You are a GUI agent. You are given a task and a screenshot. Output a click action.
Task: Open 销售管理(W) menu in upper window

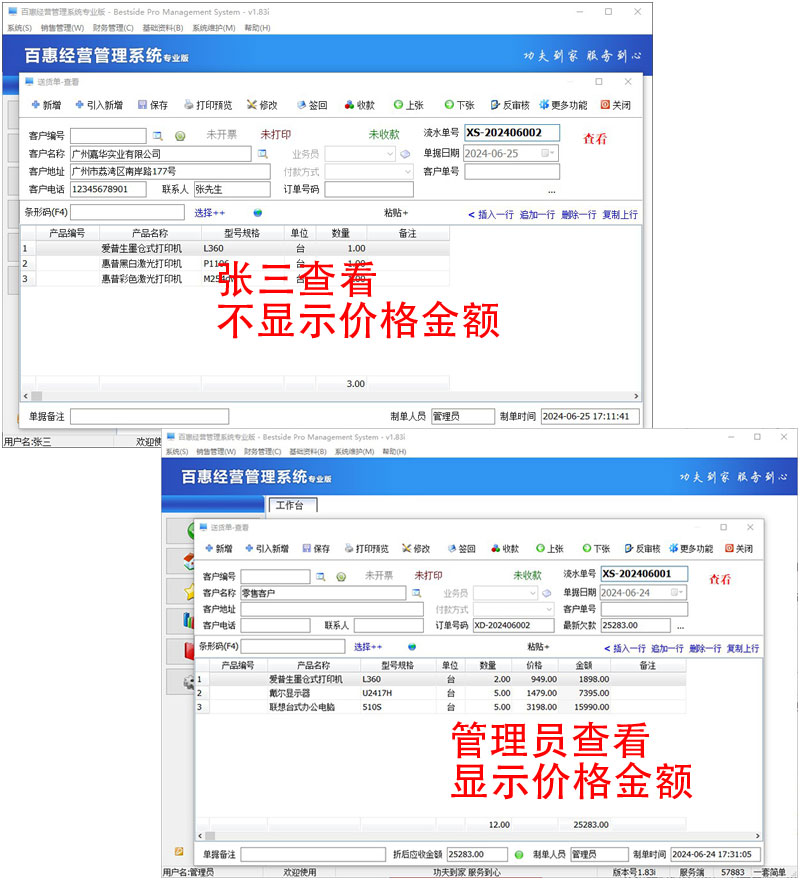pos(62,28)
